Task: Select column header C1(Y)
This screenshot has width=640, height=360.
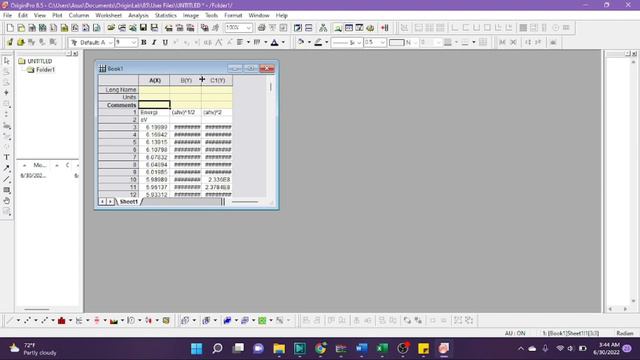Action: [x=217, y=80]
